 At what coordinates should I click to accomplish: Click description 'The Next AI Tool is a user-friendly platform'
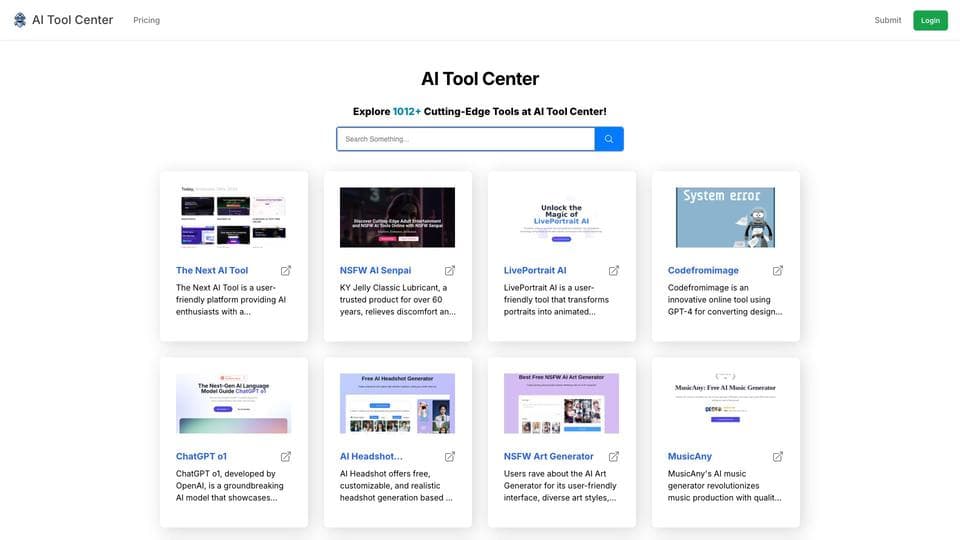(231, 299)
